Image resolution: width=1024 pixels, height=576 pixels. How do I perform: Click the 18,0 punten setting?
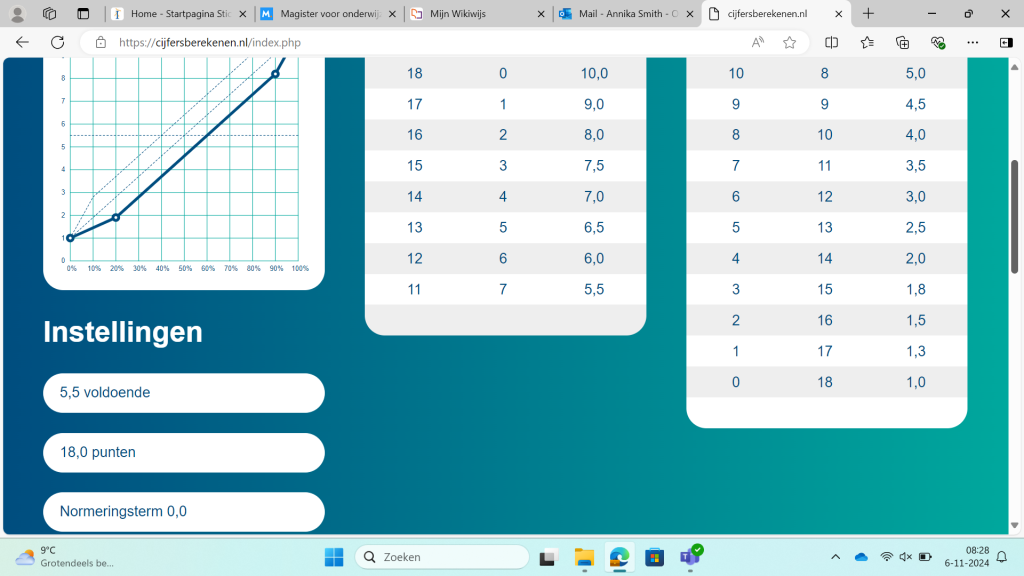[x=184, y=452]
